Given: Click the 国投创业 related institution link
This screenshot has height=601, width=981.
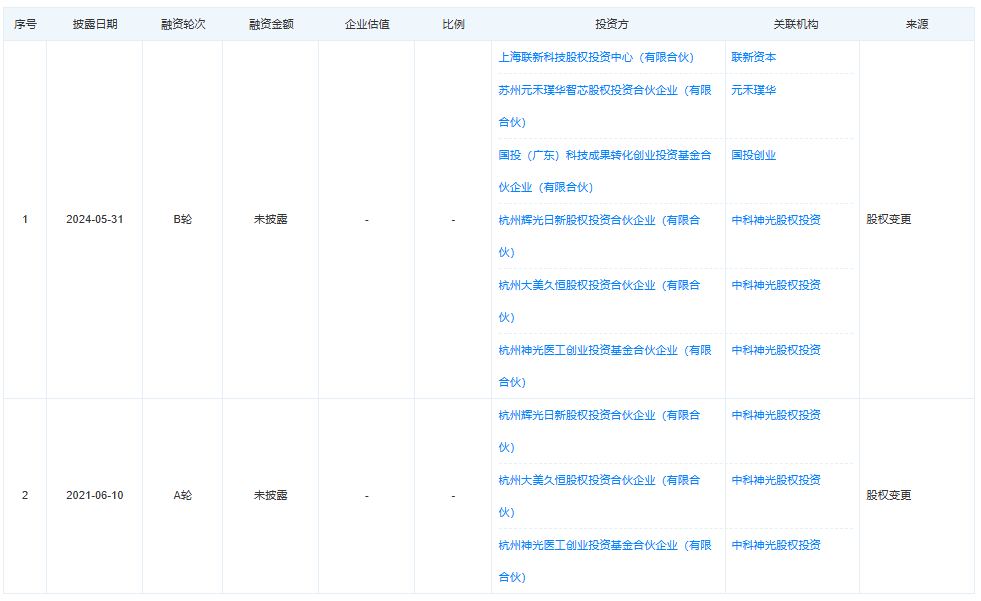Looking at the screenshot, I should pyautogui.click(x=753, y=156).
